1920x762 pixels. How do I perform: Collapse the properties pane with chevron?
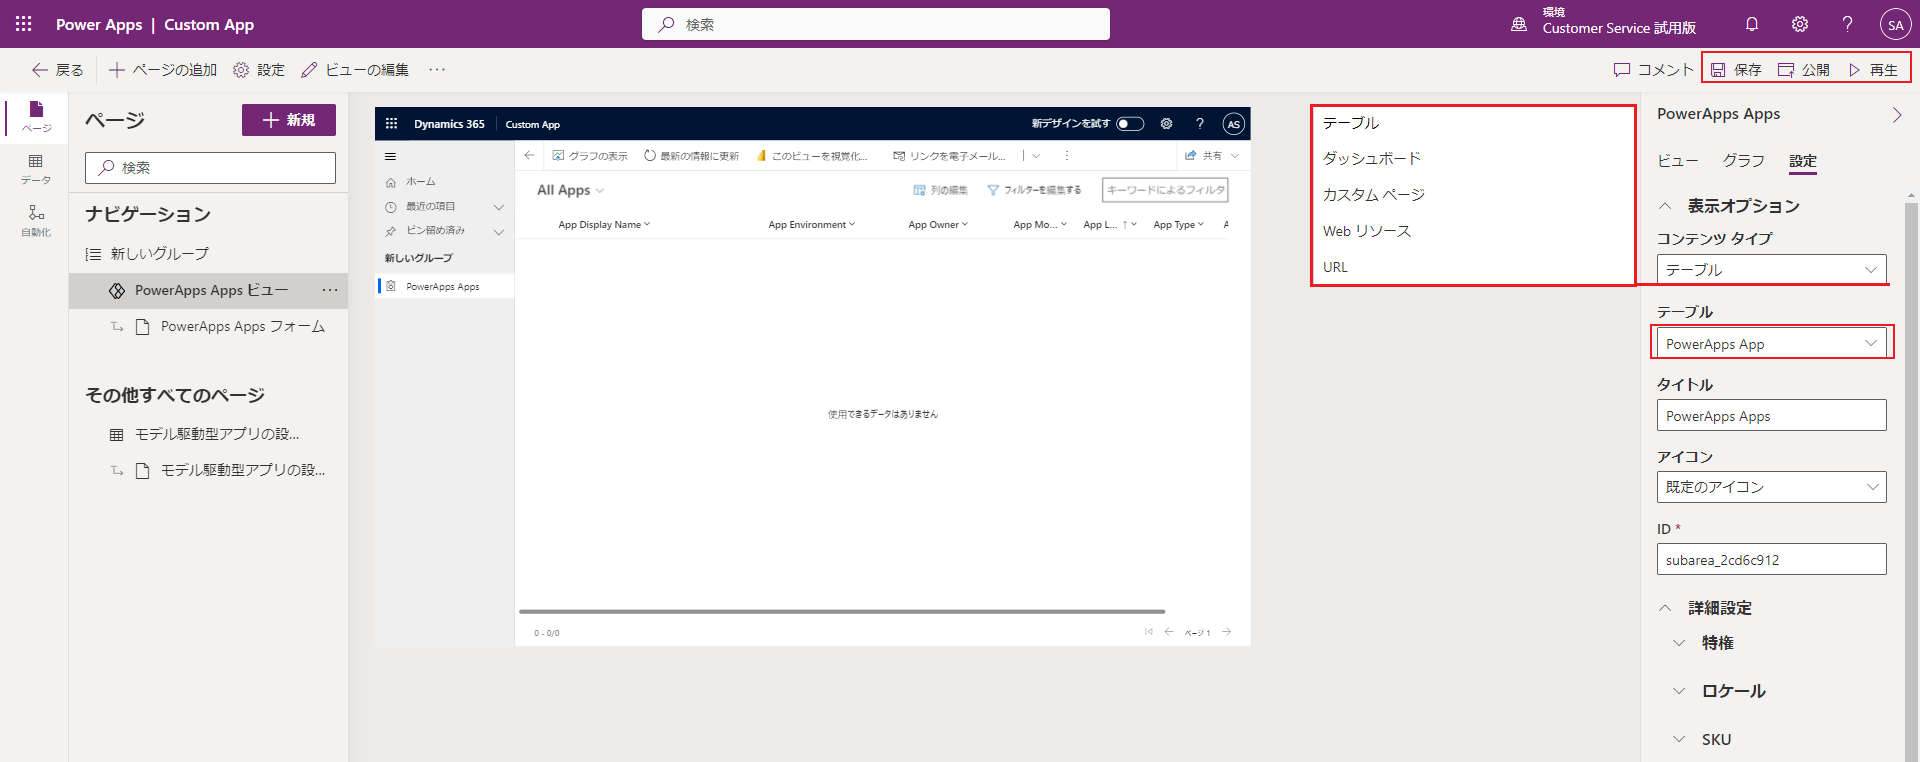click(1897, 115)
